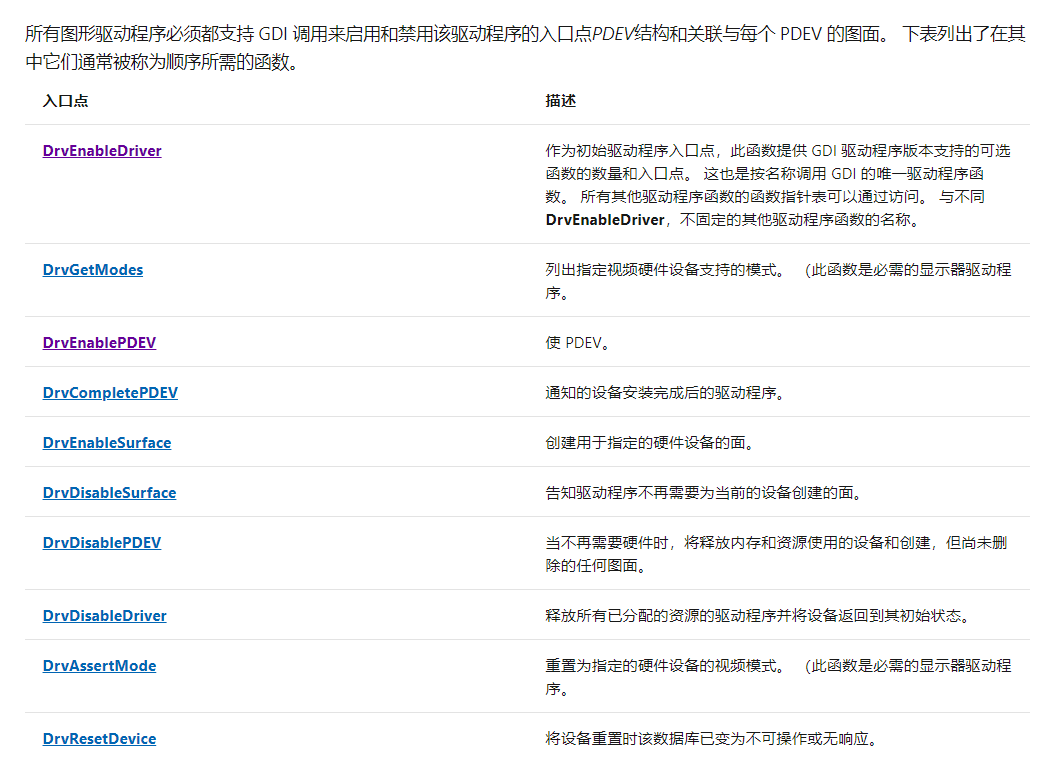Click the DrvGetModes hyperlink

pyautogui.click(x=92, y=269)
